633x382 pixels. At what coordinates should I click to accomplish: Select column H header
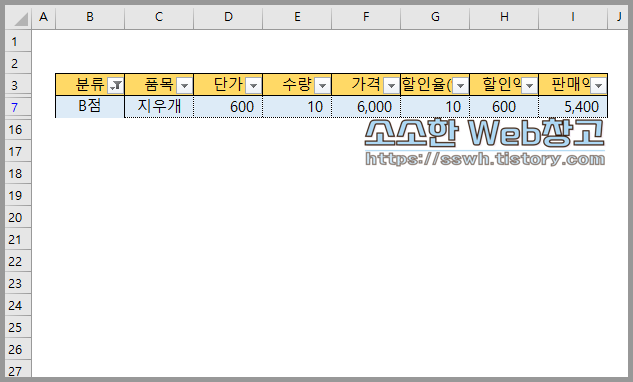pos(504,17)
